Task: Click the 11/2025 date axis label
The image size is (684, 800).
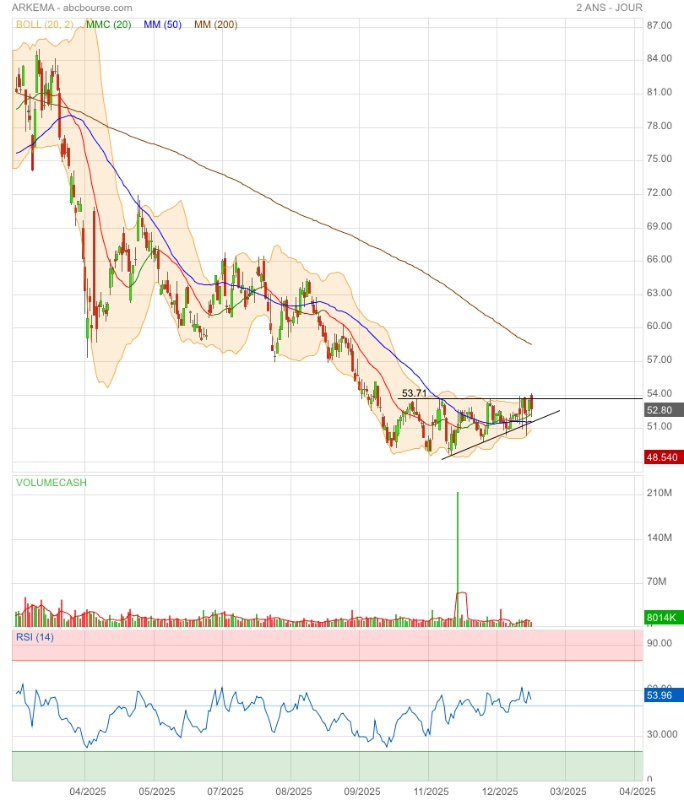Action: click(431, 791)
